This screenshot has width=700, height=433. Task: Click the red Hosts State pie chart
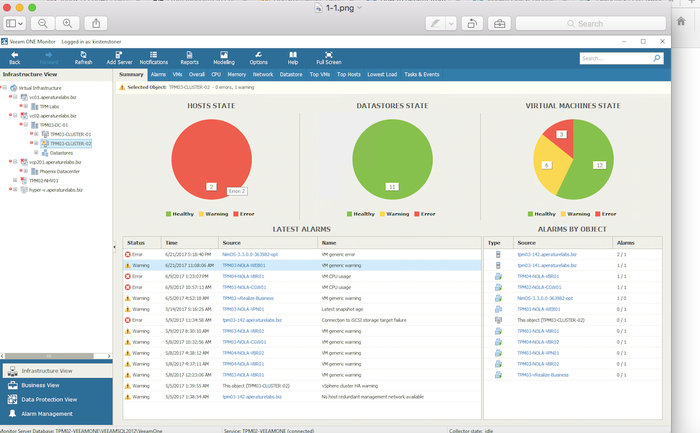coord(210,155)
